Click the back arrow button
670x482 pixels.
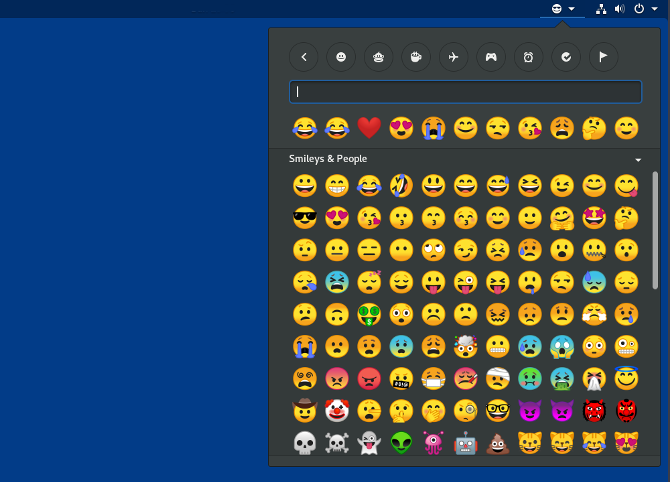point(304,58)
